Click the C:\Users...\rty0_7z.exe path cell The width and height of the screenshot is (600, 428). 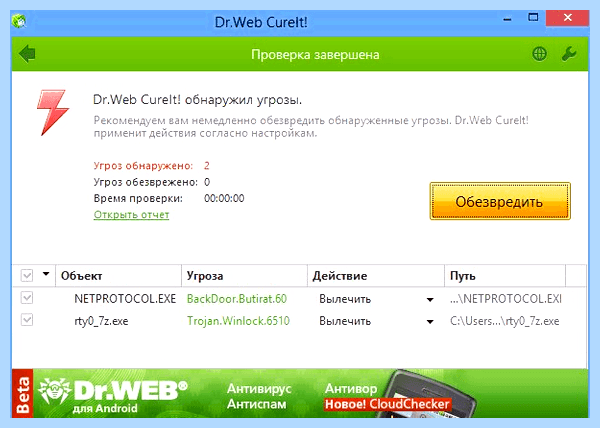504,321
